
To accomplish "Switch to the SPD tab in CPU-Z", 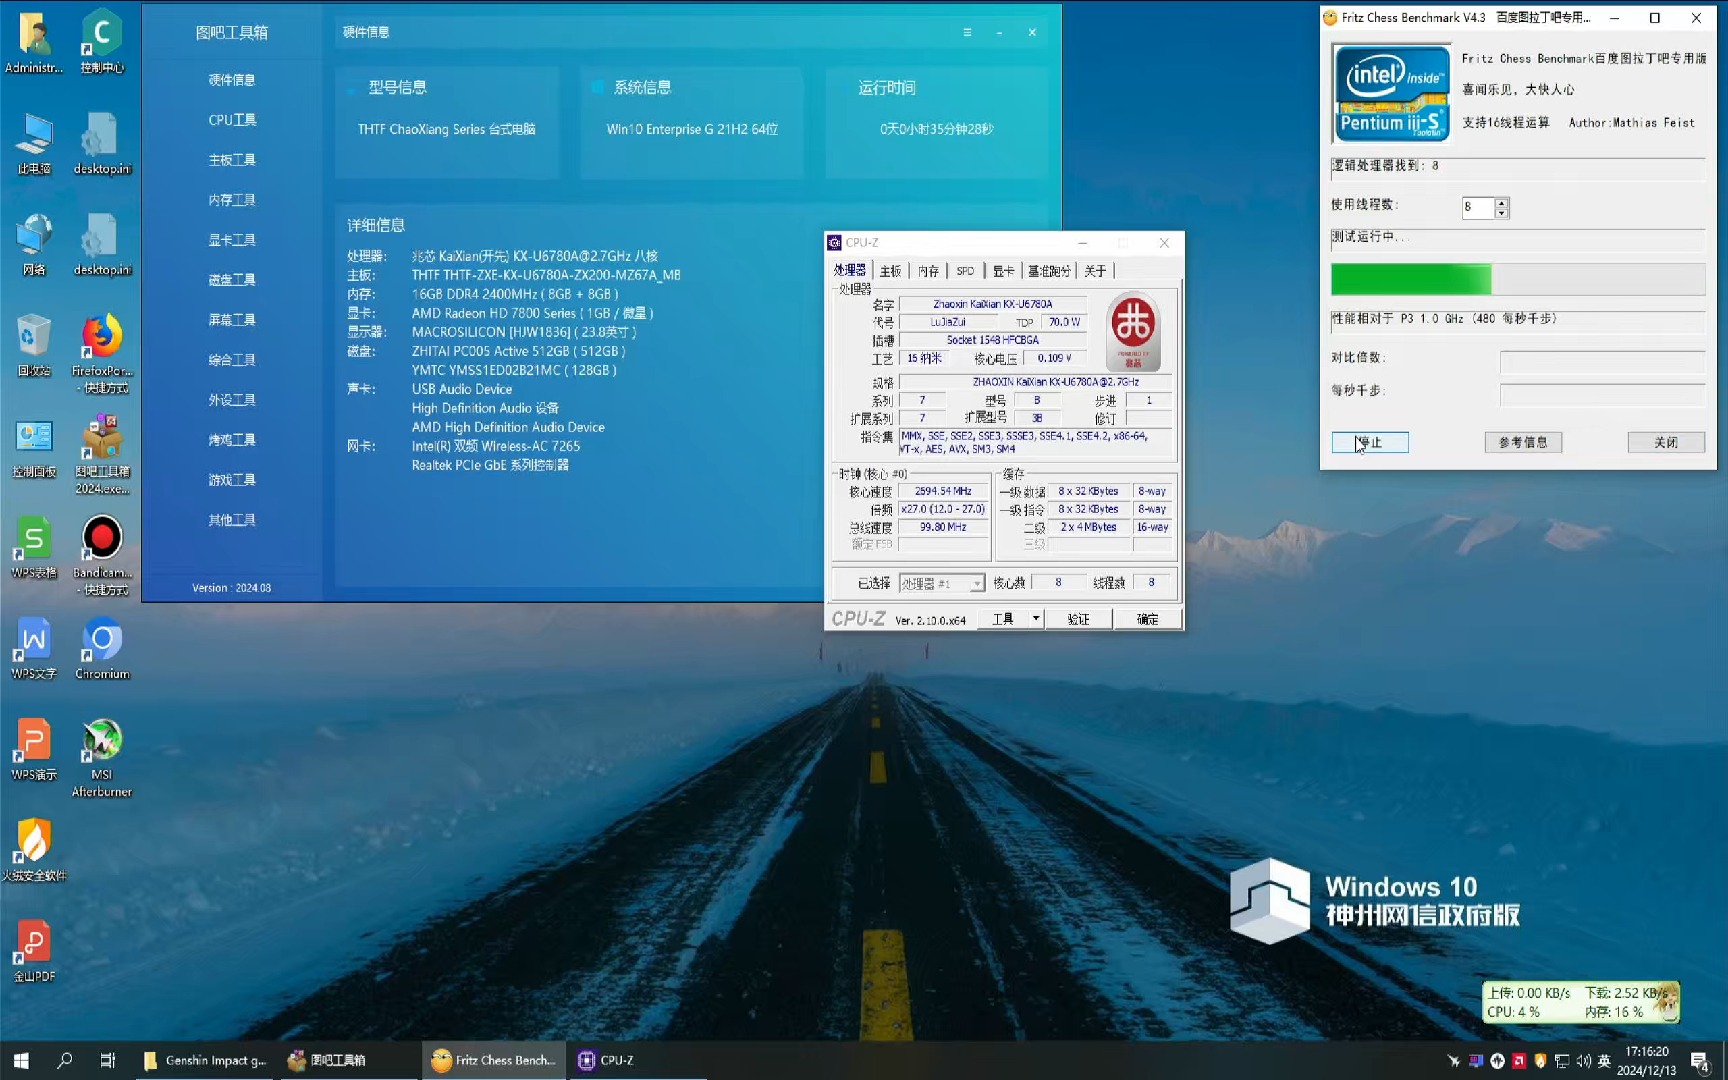I will pyautogui.click(x=965, y=271).
